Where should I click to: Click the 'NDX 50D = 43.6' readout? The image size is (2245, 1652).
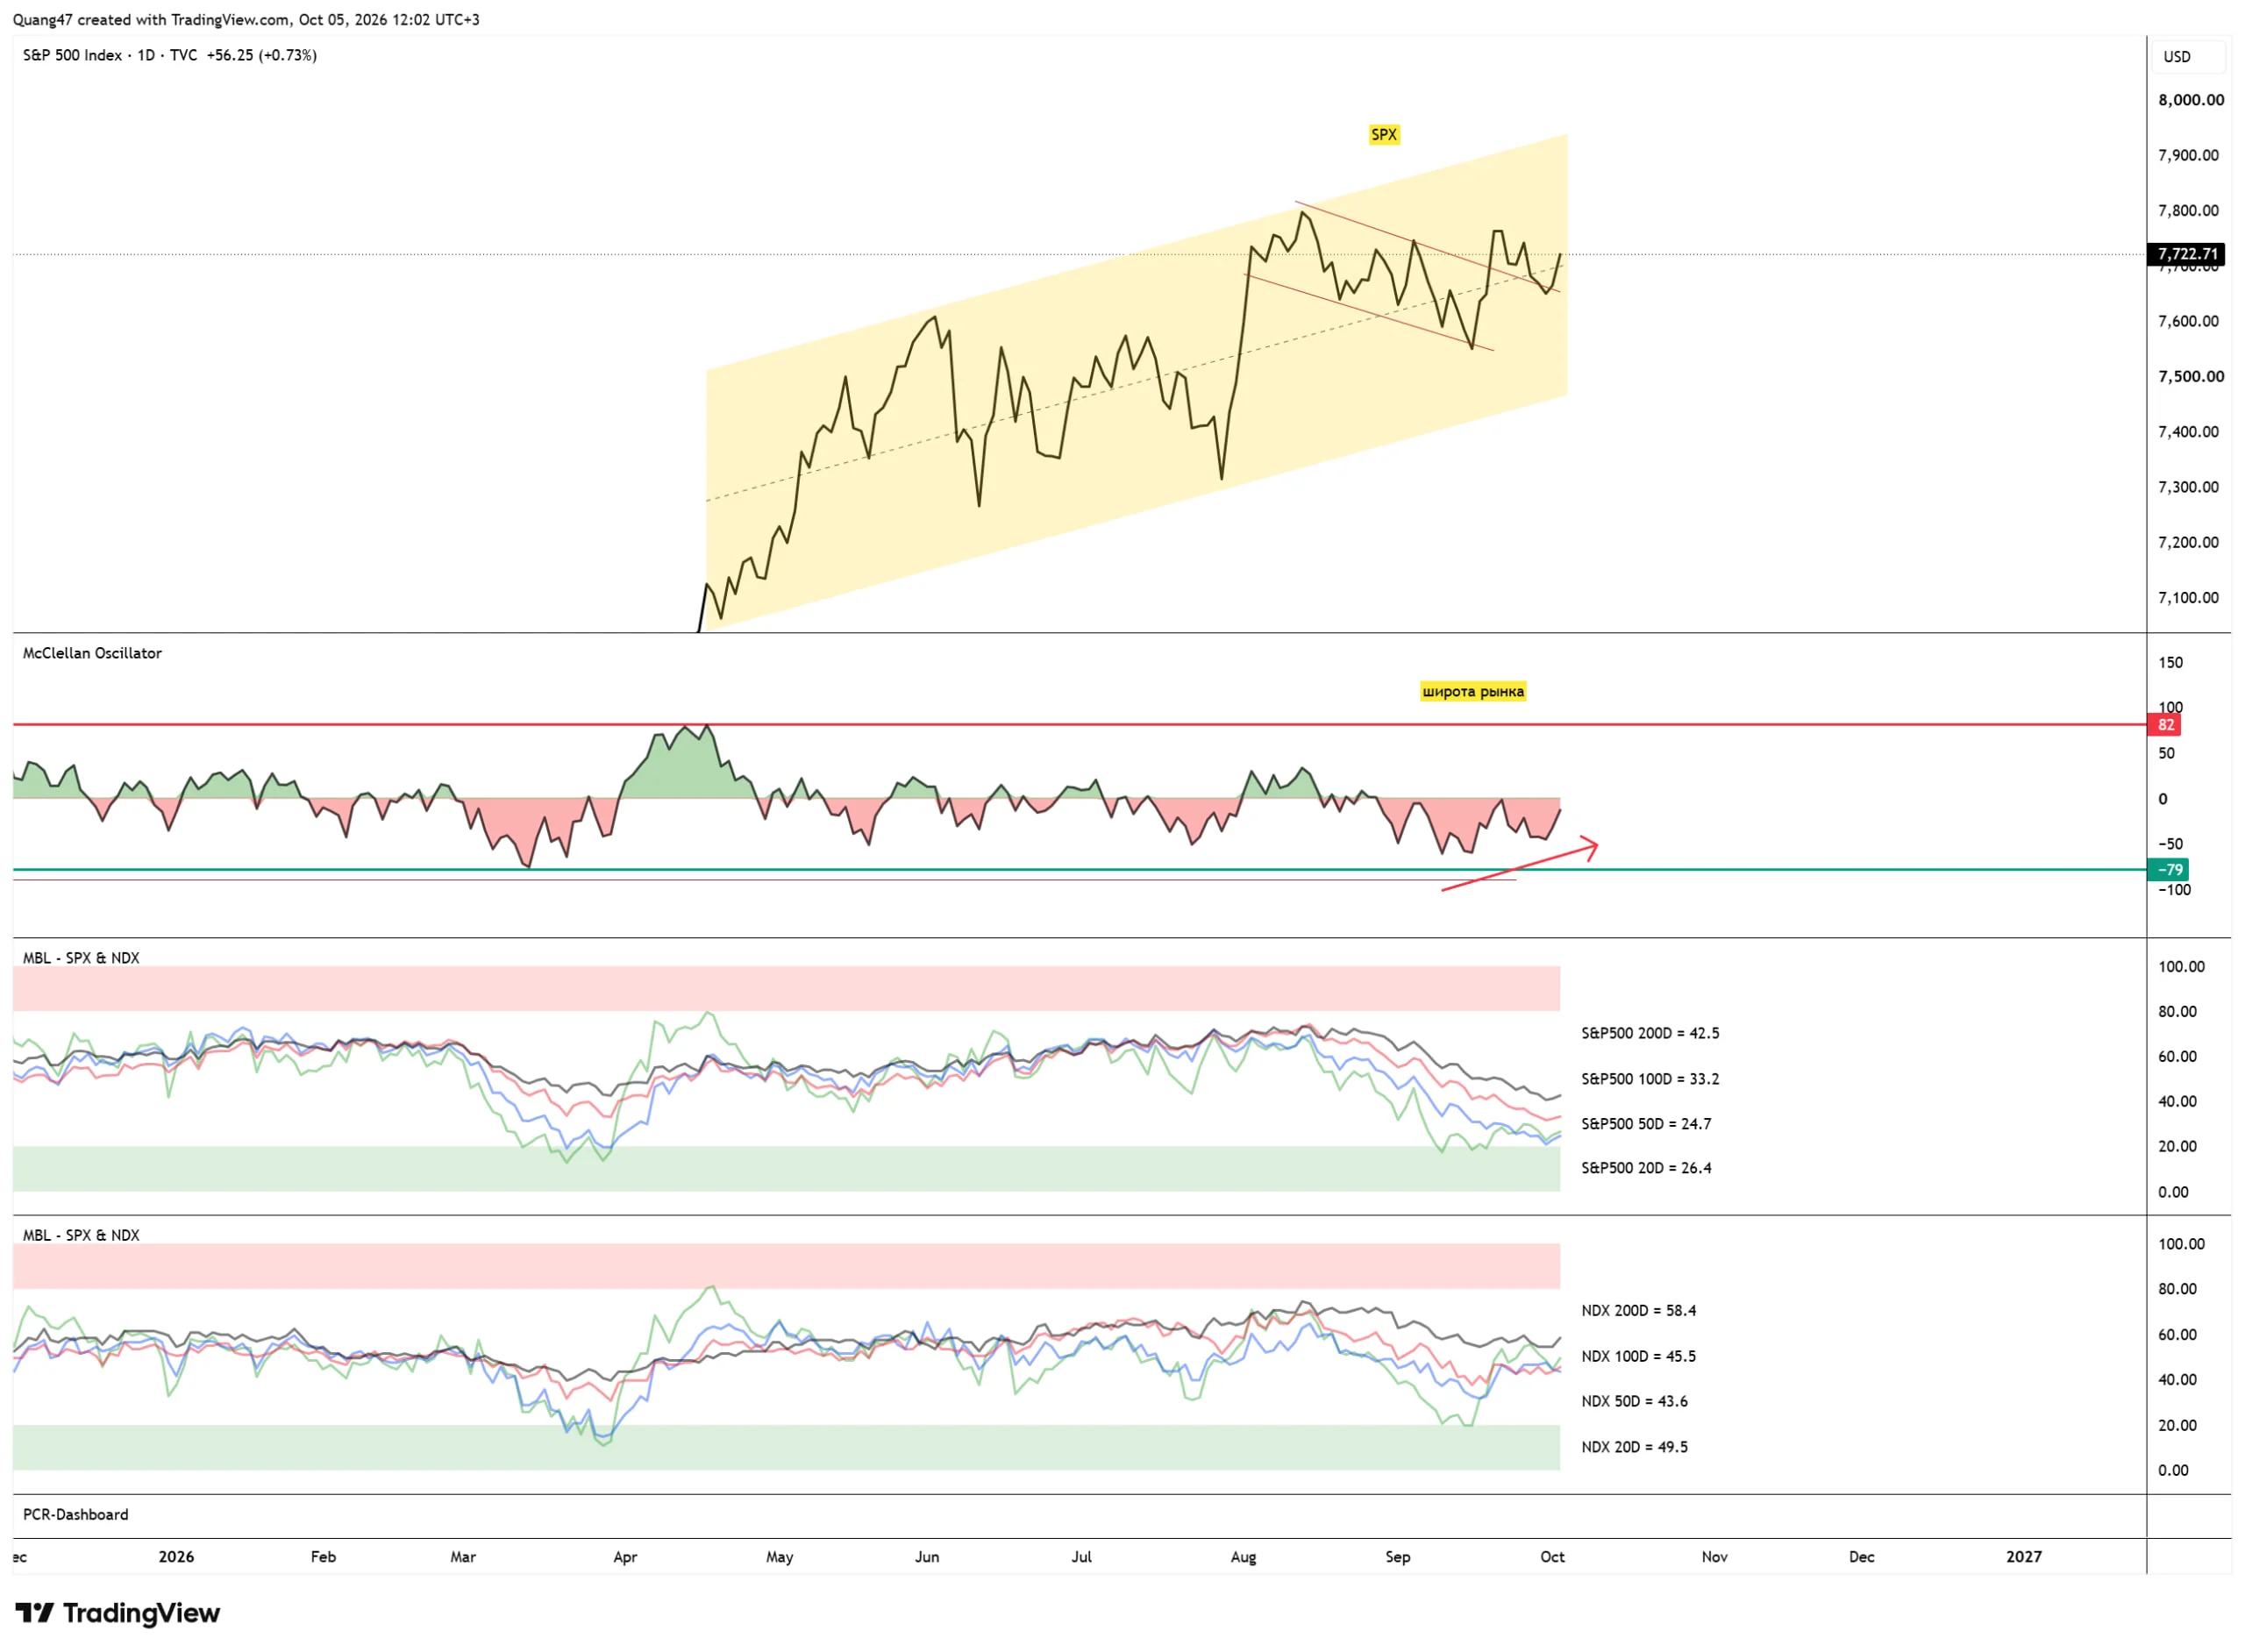point(1634,1401)
